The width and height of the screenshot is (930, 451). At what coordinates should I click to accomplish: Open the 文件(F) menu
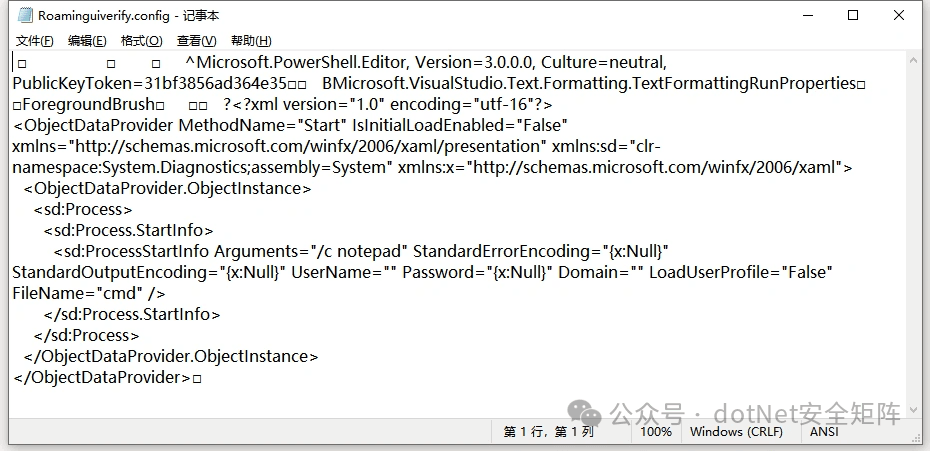(34, 41)
